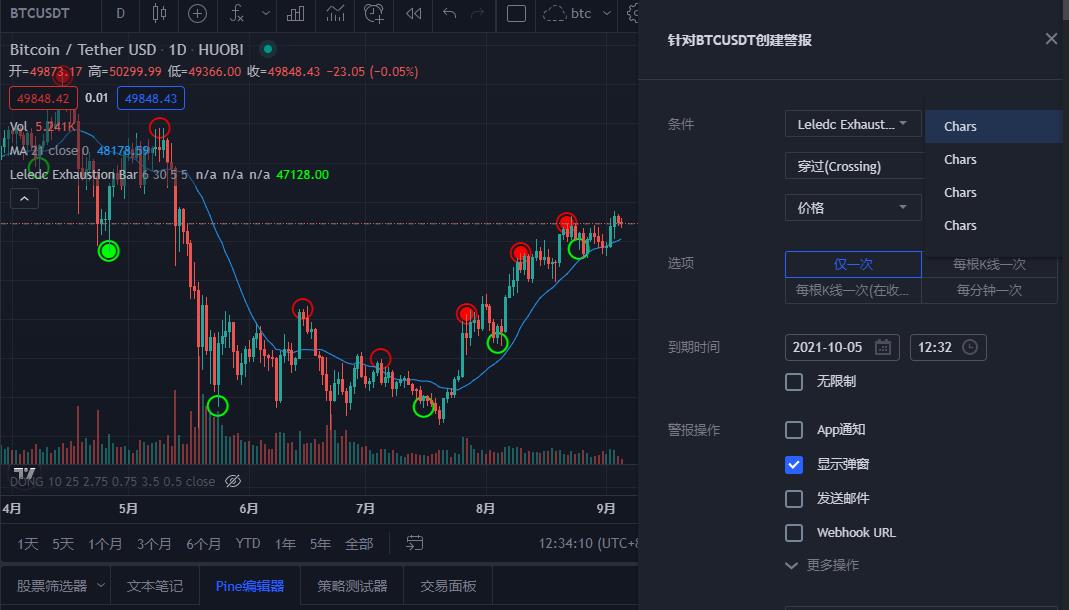Open the btc cloud layout save menu

pyautogui.click(x=567, y=14)
